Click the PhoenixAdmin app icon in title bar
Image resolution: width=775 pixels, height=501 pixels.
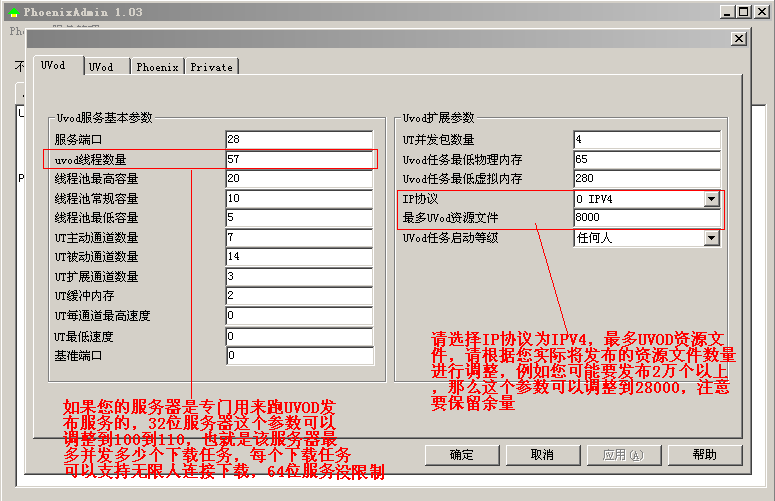coord(13,12)
